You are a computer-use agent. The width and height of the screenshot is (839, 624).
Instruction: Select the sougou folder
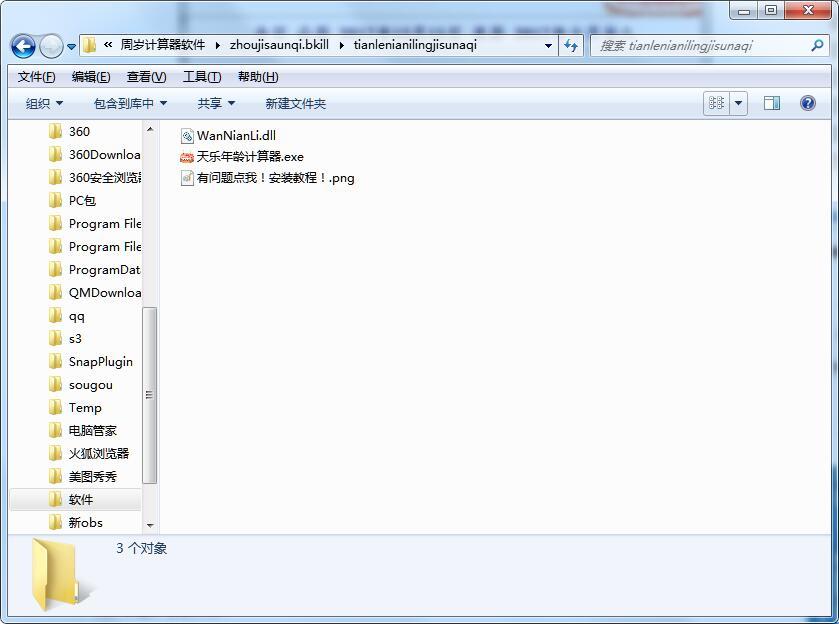pyautogui.click(x=90, y=385)
